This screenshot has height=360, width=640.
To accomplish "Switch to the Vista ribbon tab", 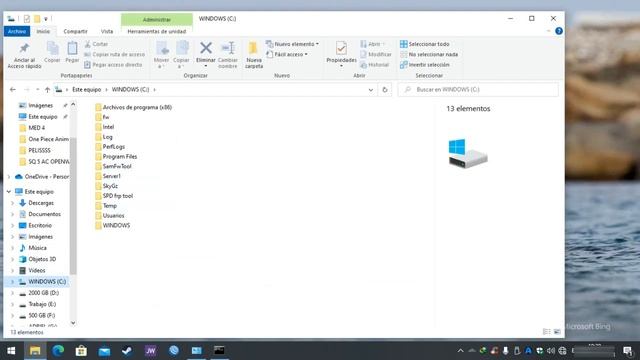I will 107,31.
